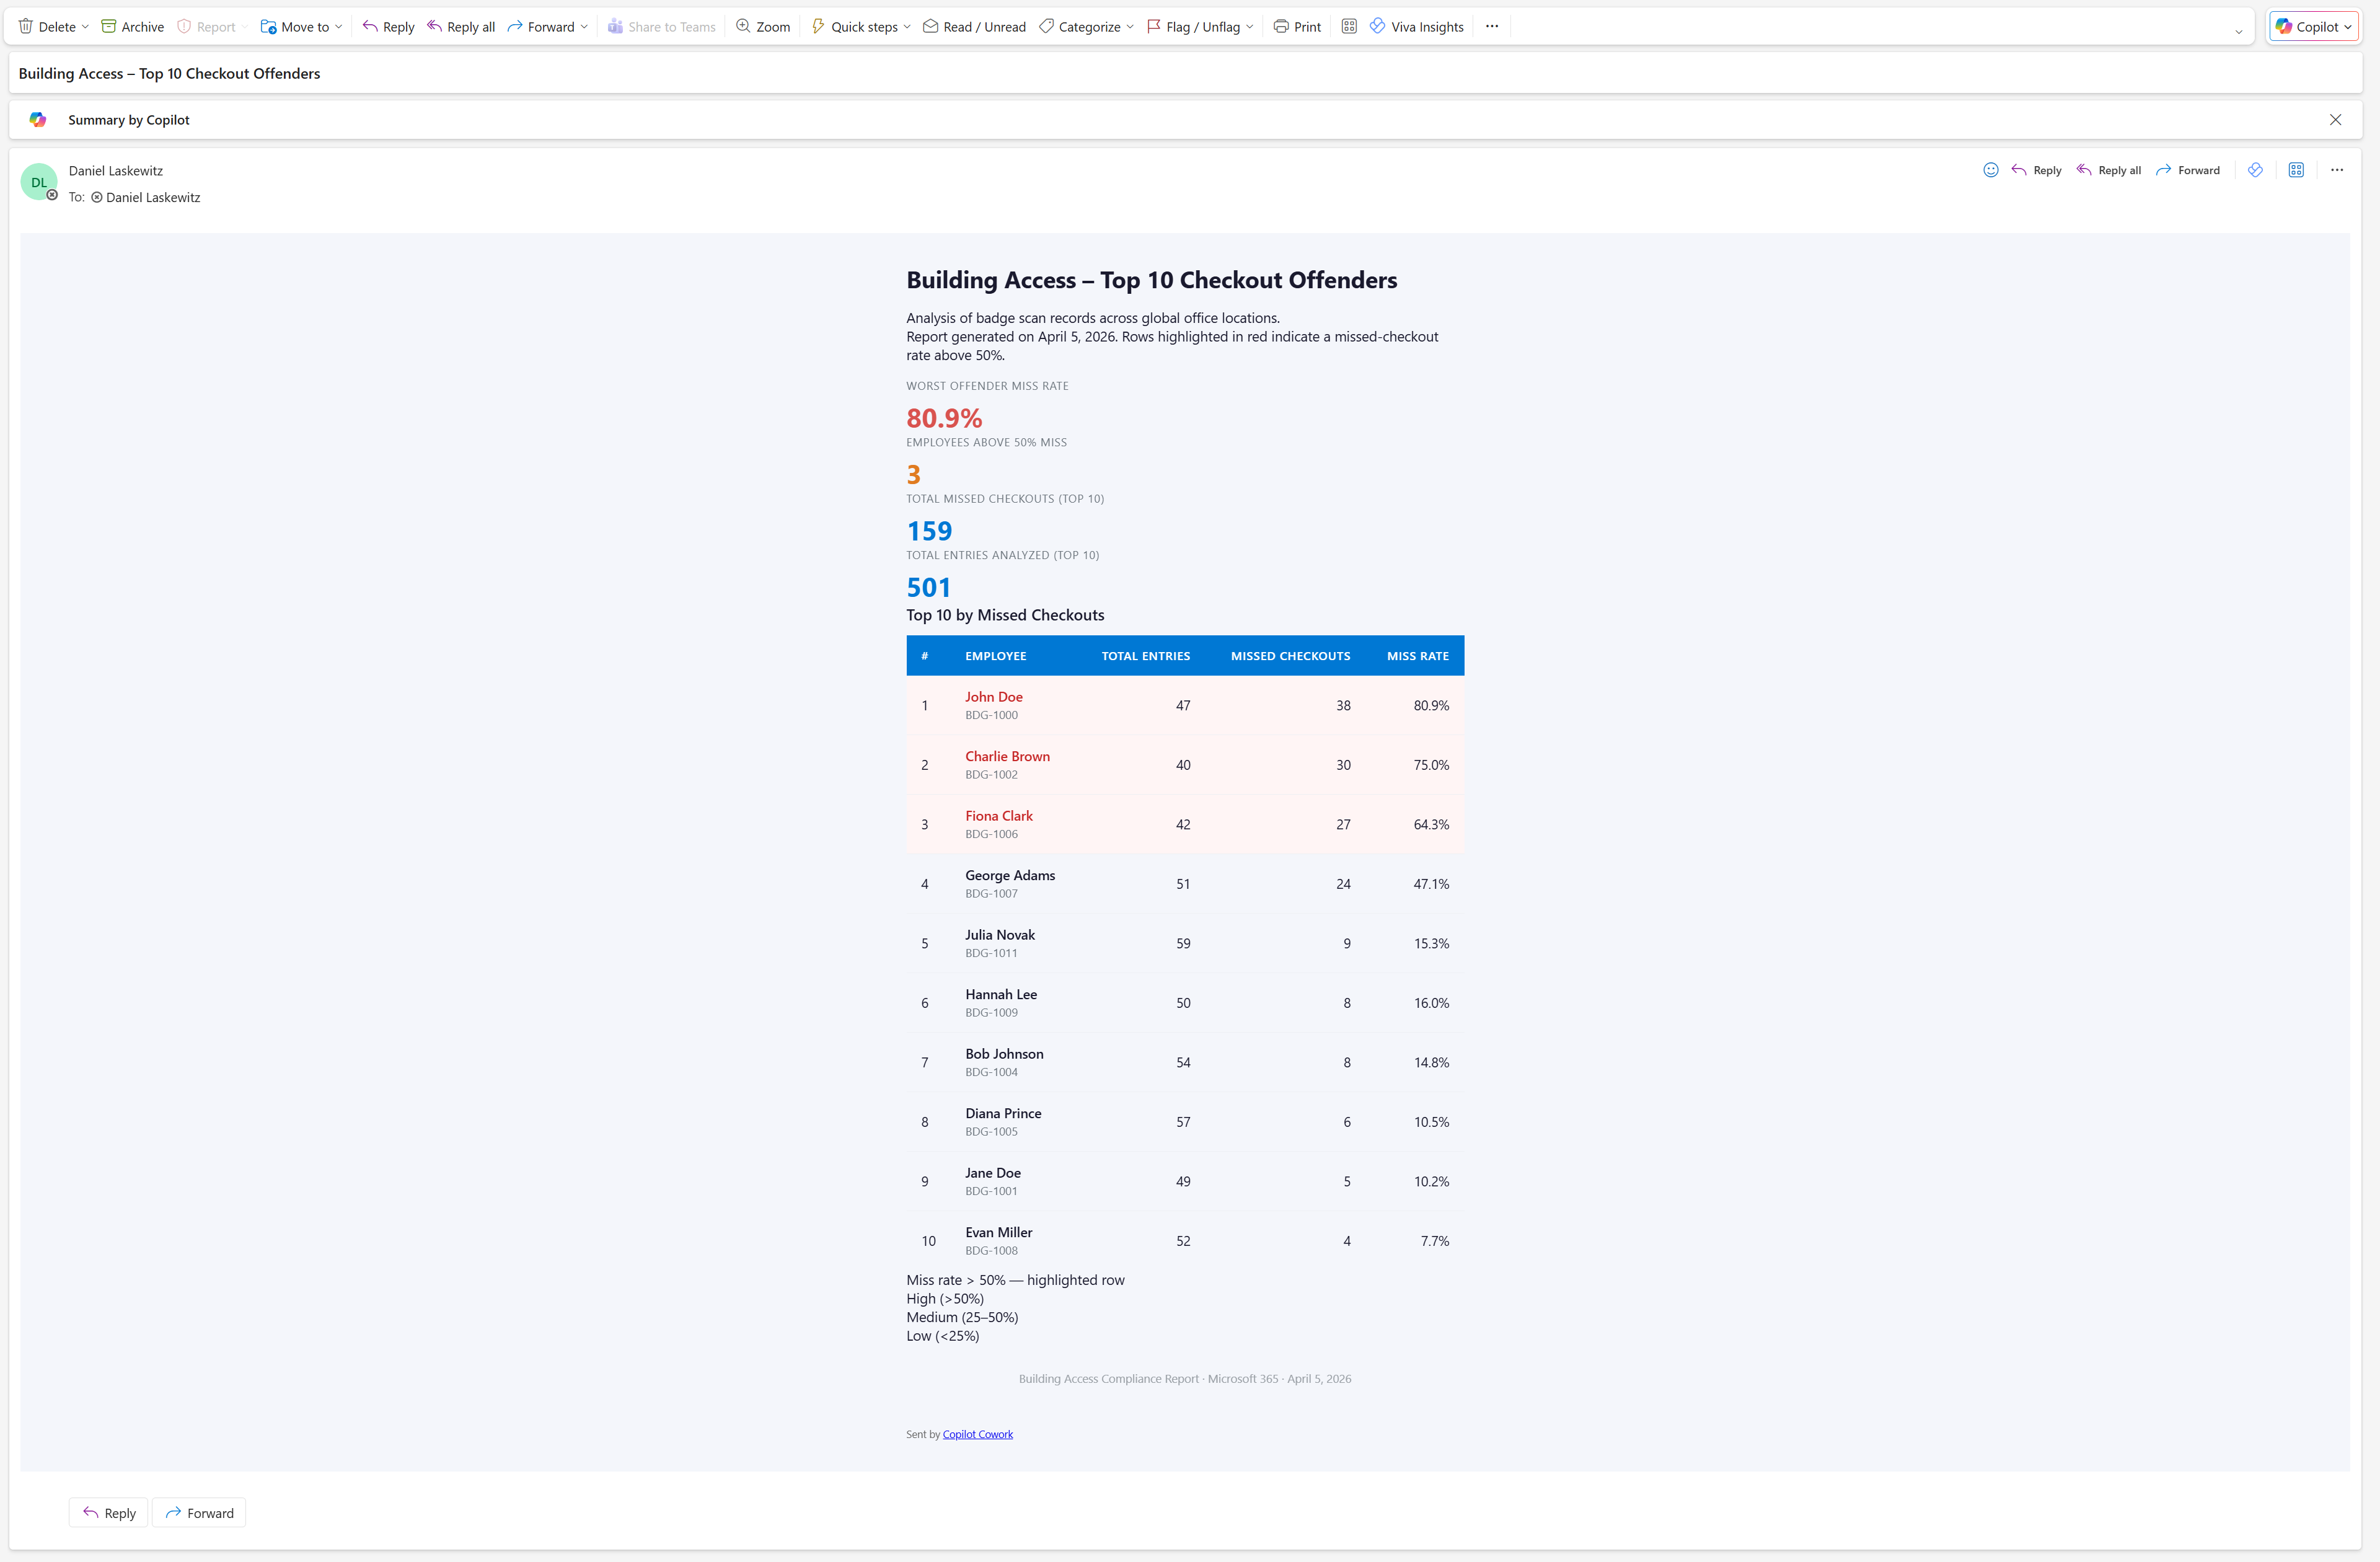The image size is (2380, 1562).
Task: Open the Apps grid in the message header
Action: 2297,170
